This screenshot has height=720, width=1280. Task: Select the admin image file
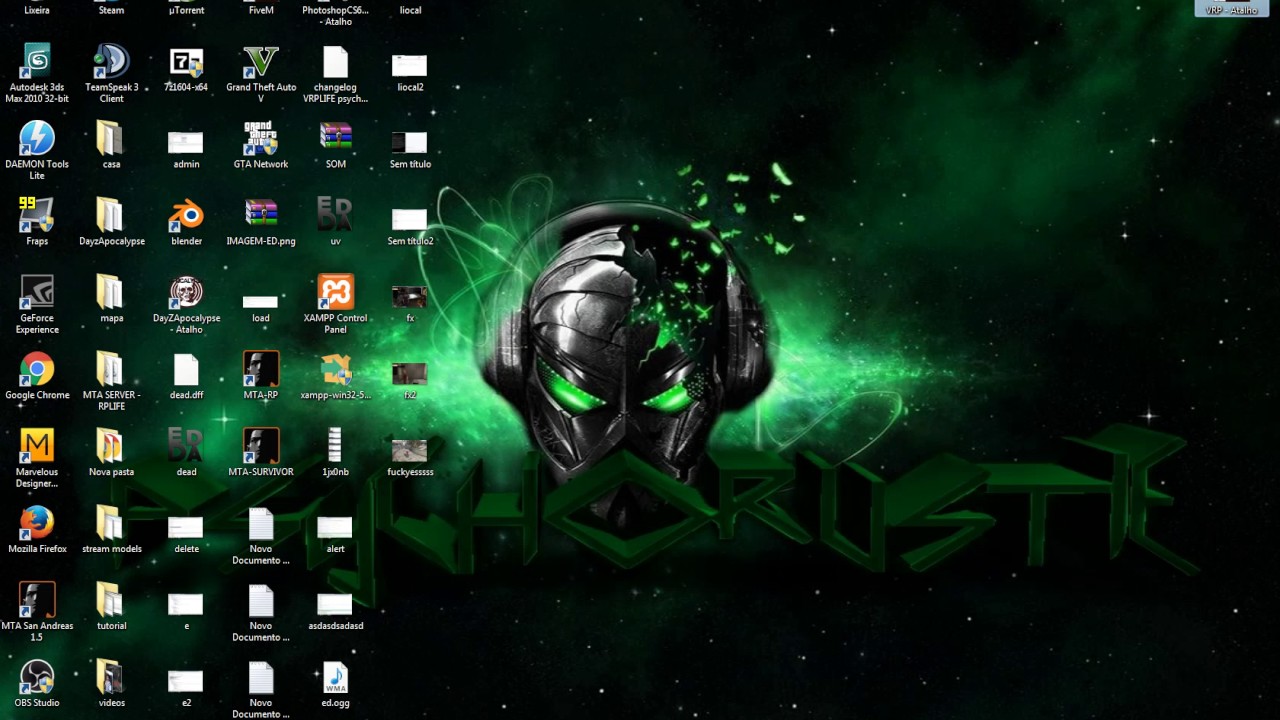(x=186, y=142)
